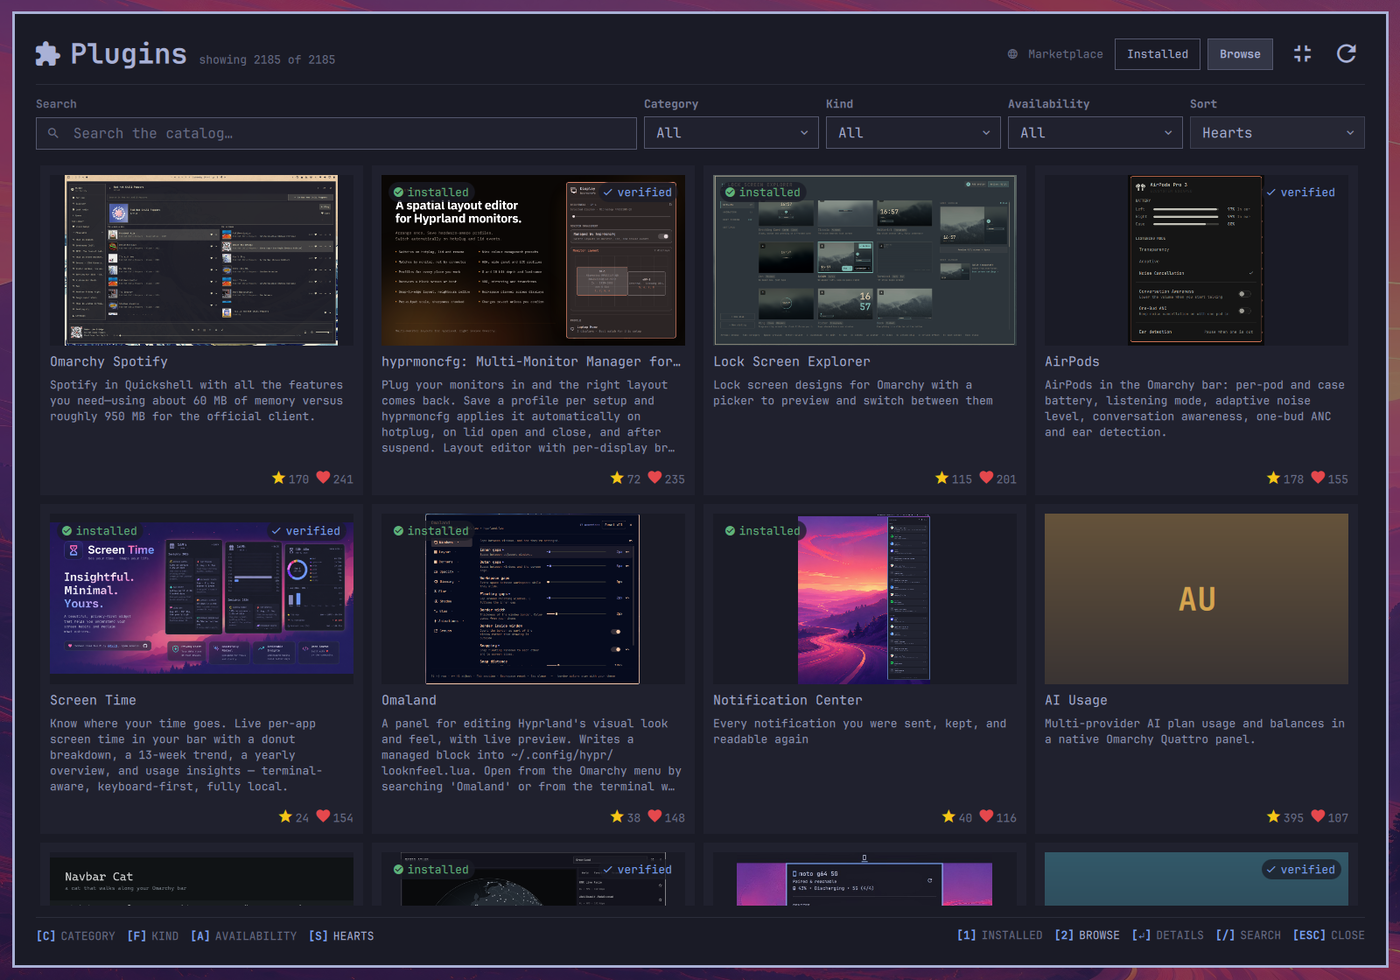Viewport: 1400px width, 980px height.
Task: Click the star on the AI Usage card
Action: pos(1273,817)
